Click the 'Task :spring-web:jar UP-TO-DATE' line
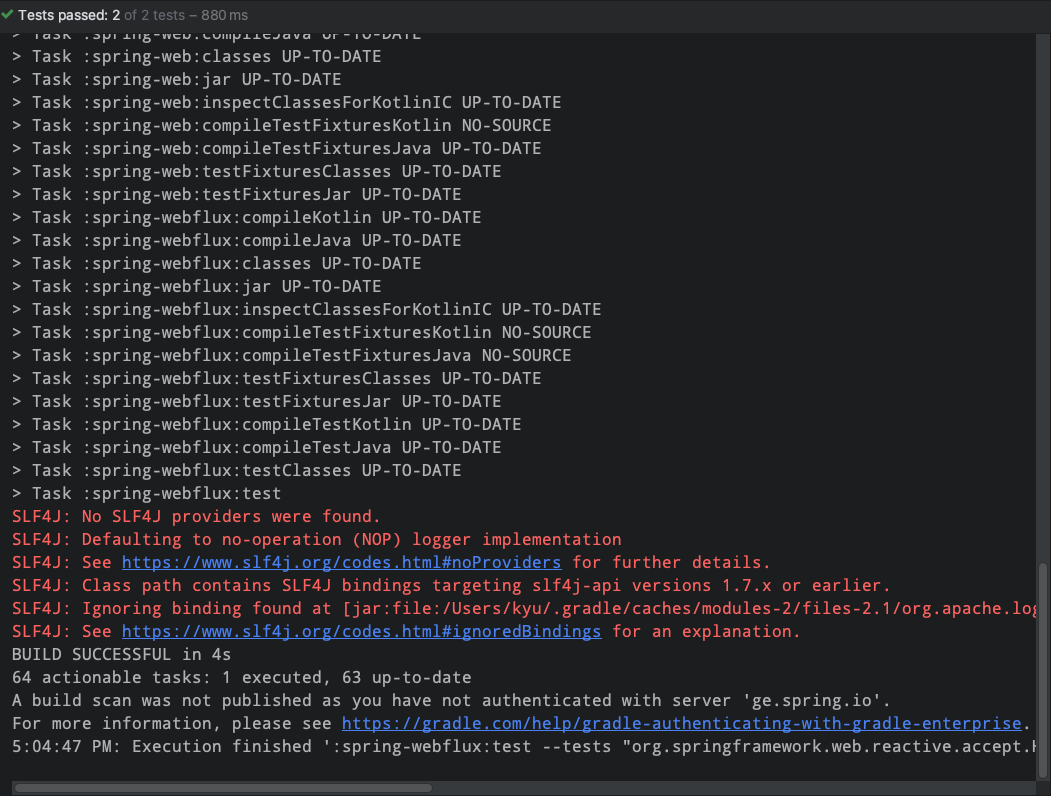 pos(177,79)
